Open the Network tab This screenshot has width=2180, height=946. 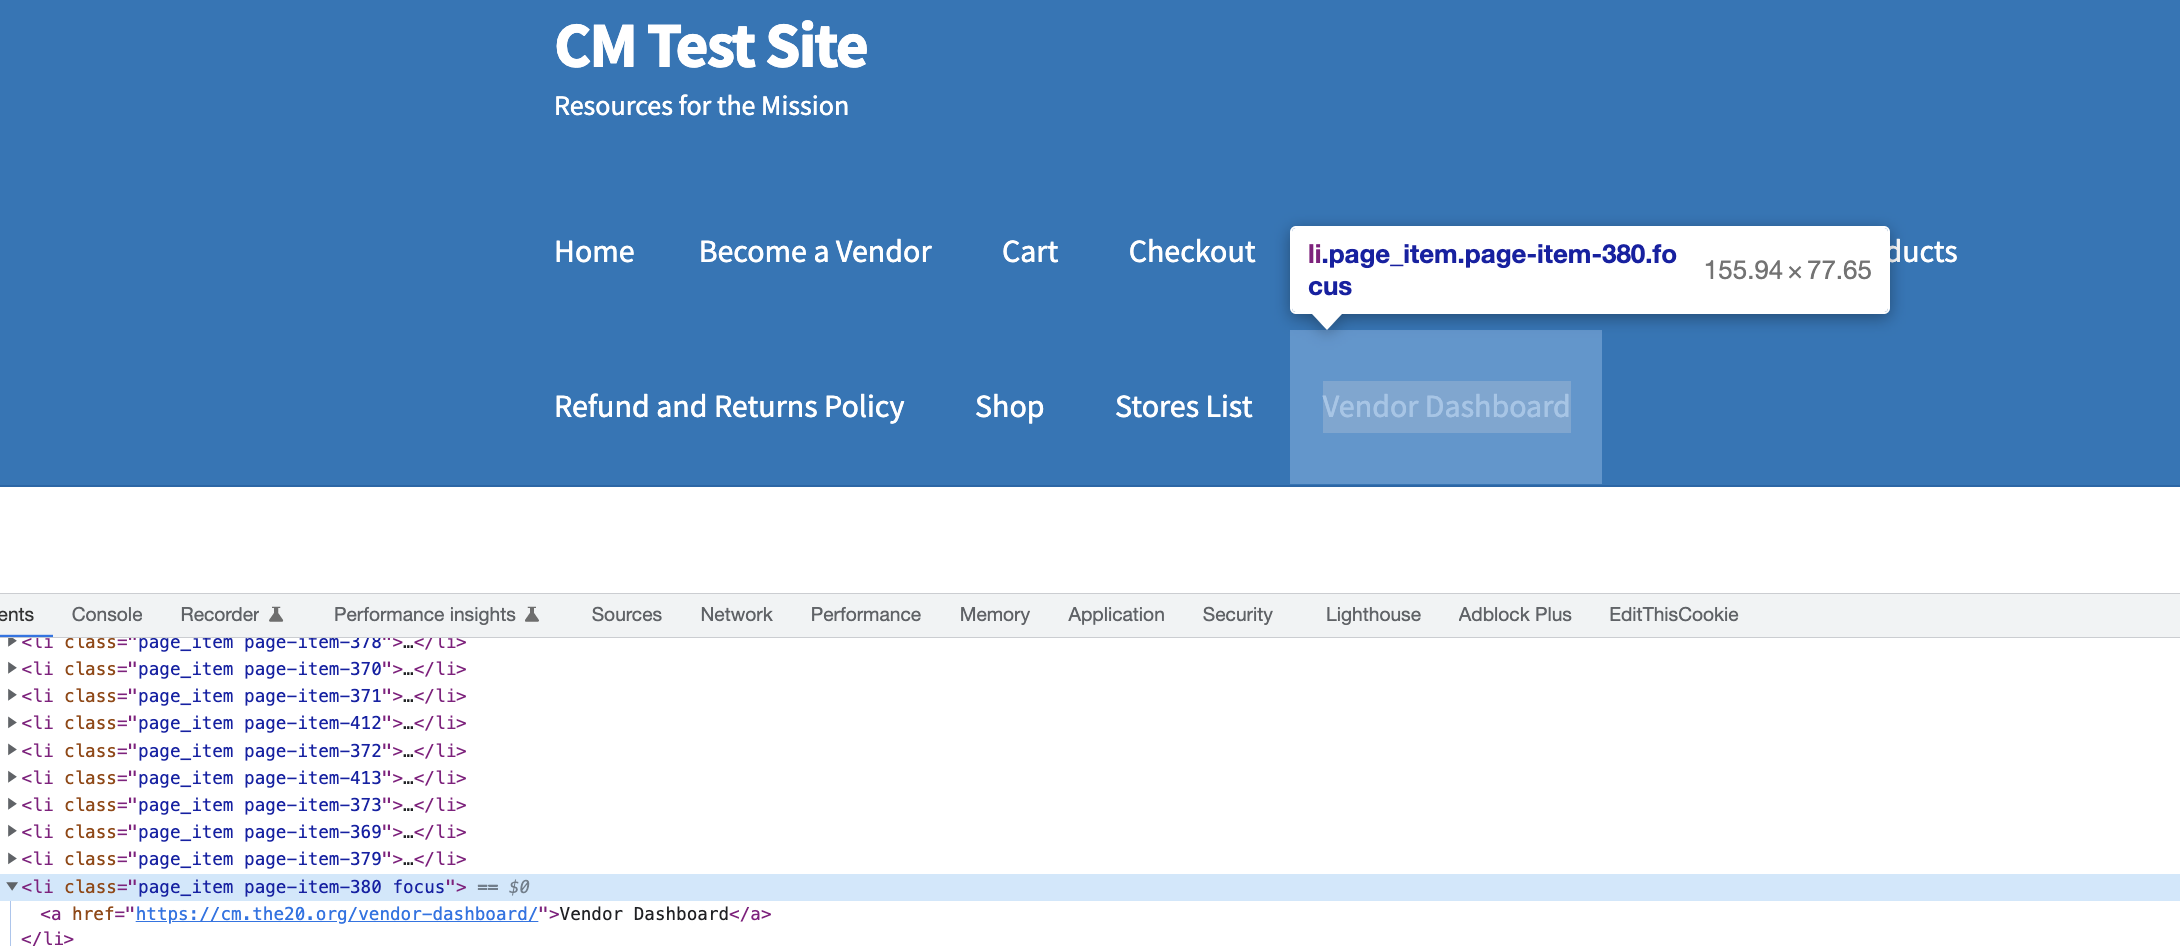coord(737,614)
